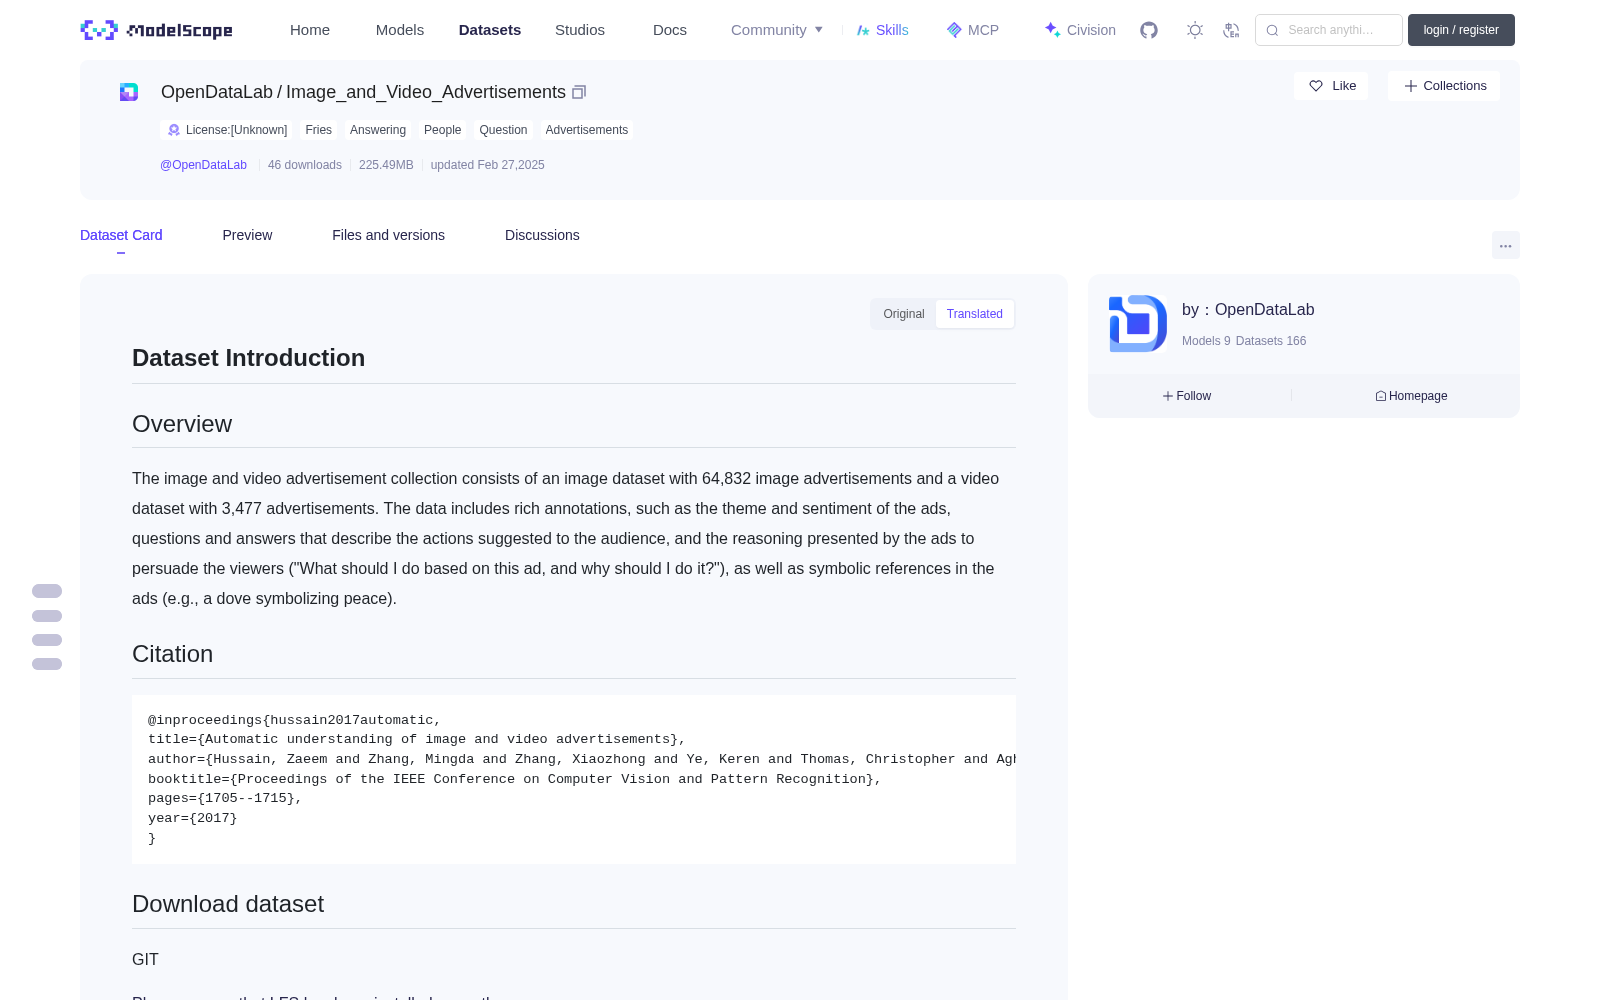The height and width of the screenshot is (1000, 1600).
Task: Click the OpenDataLab organization logo
Action: pyautogui.click(x=1138, y=323)
